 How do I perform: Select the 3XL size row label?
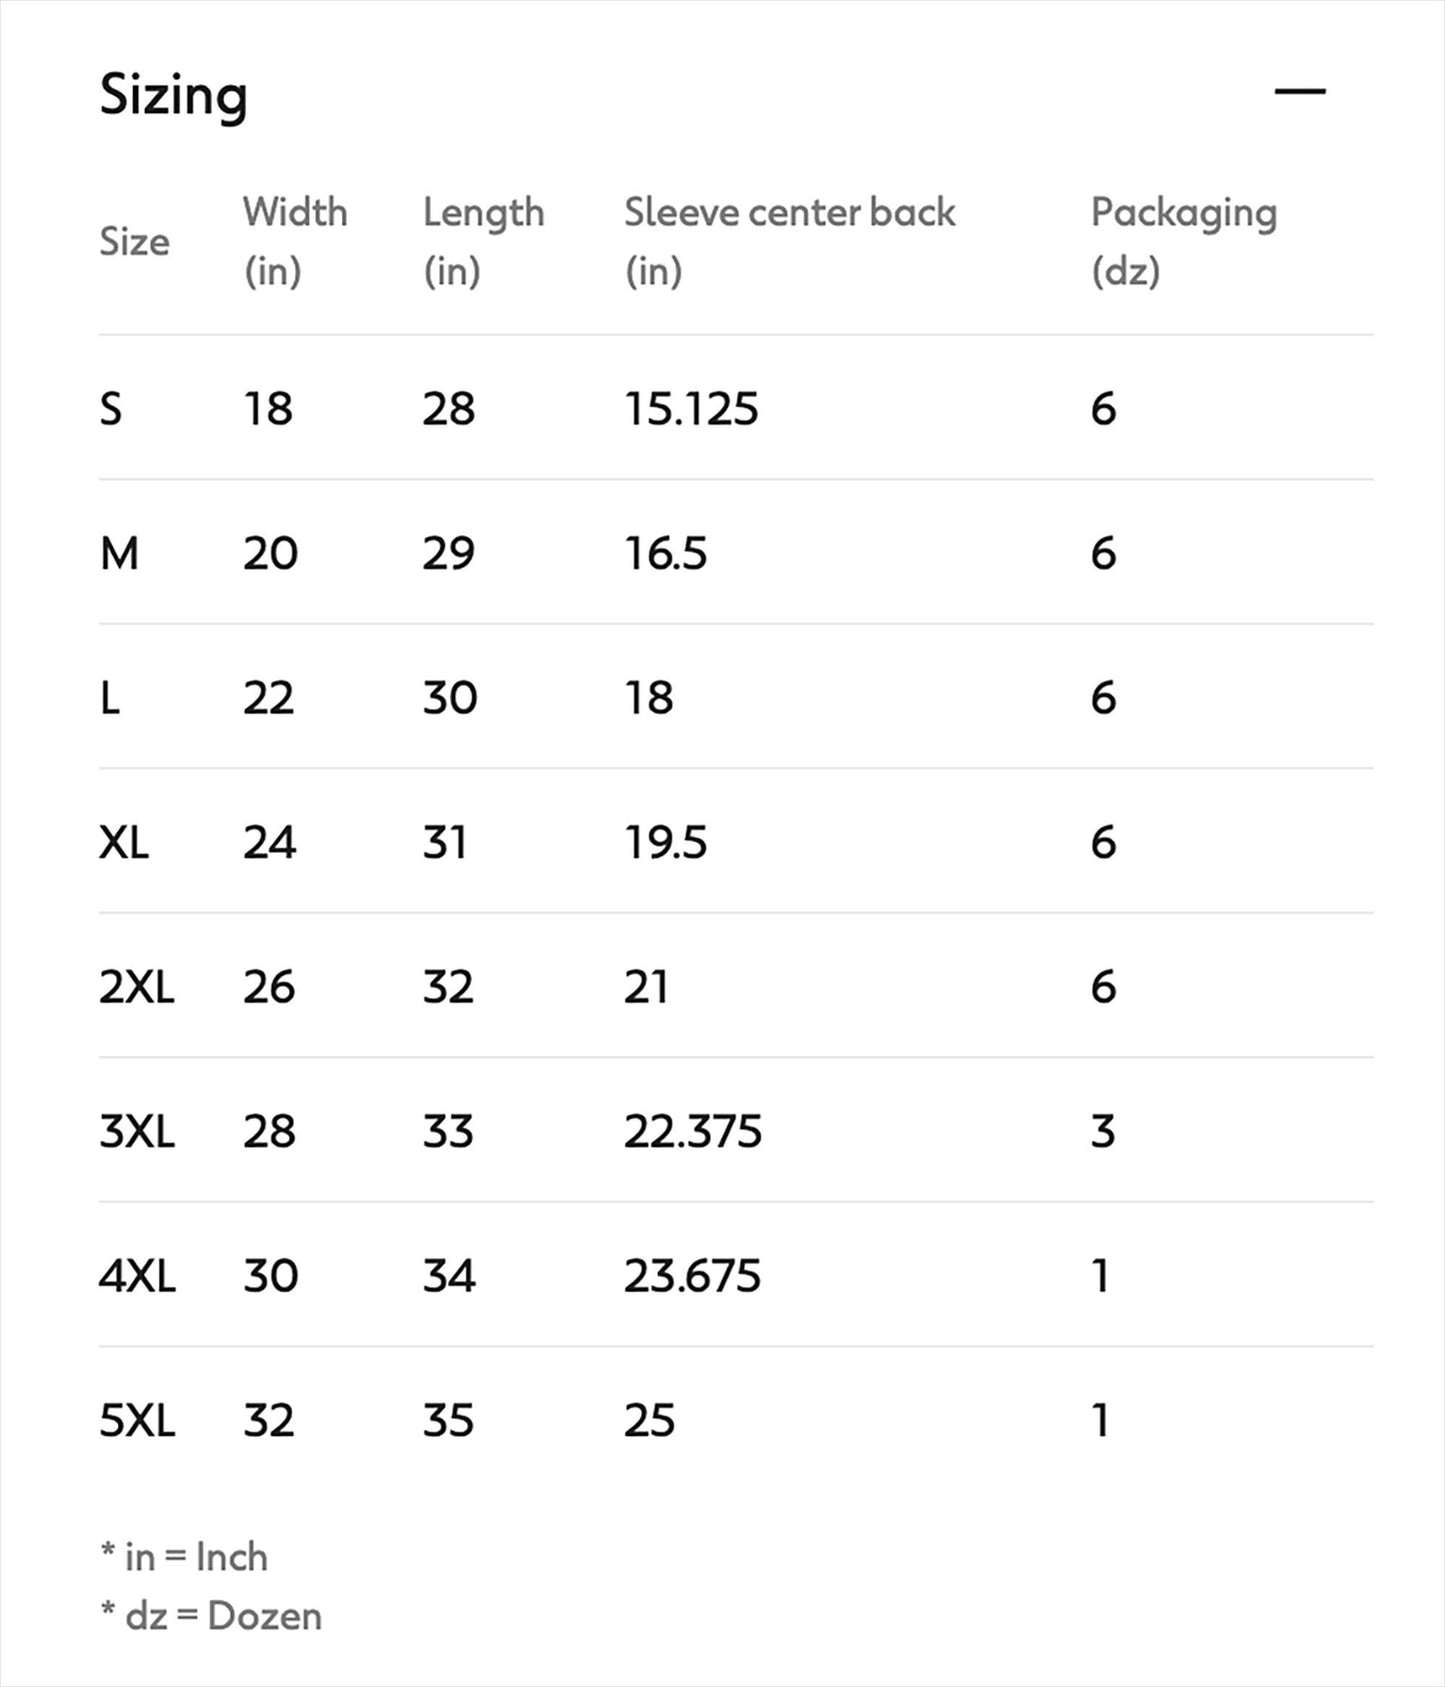tap(135, 1131)
